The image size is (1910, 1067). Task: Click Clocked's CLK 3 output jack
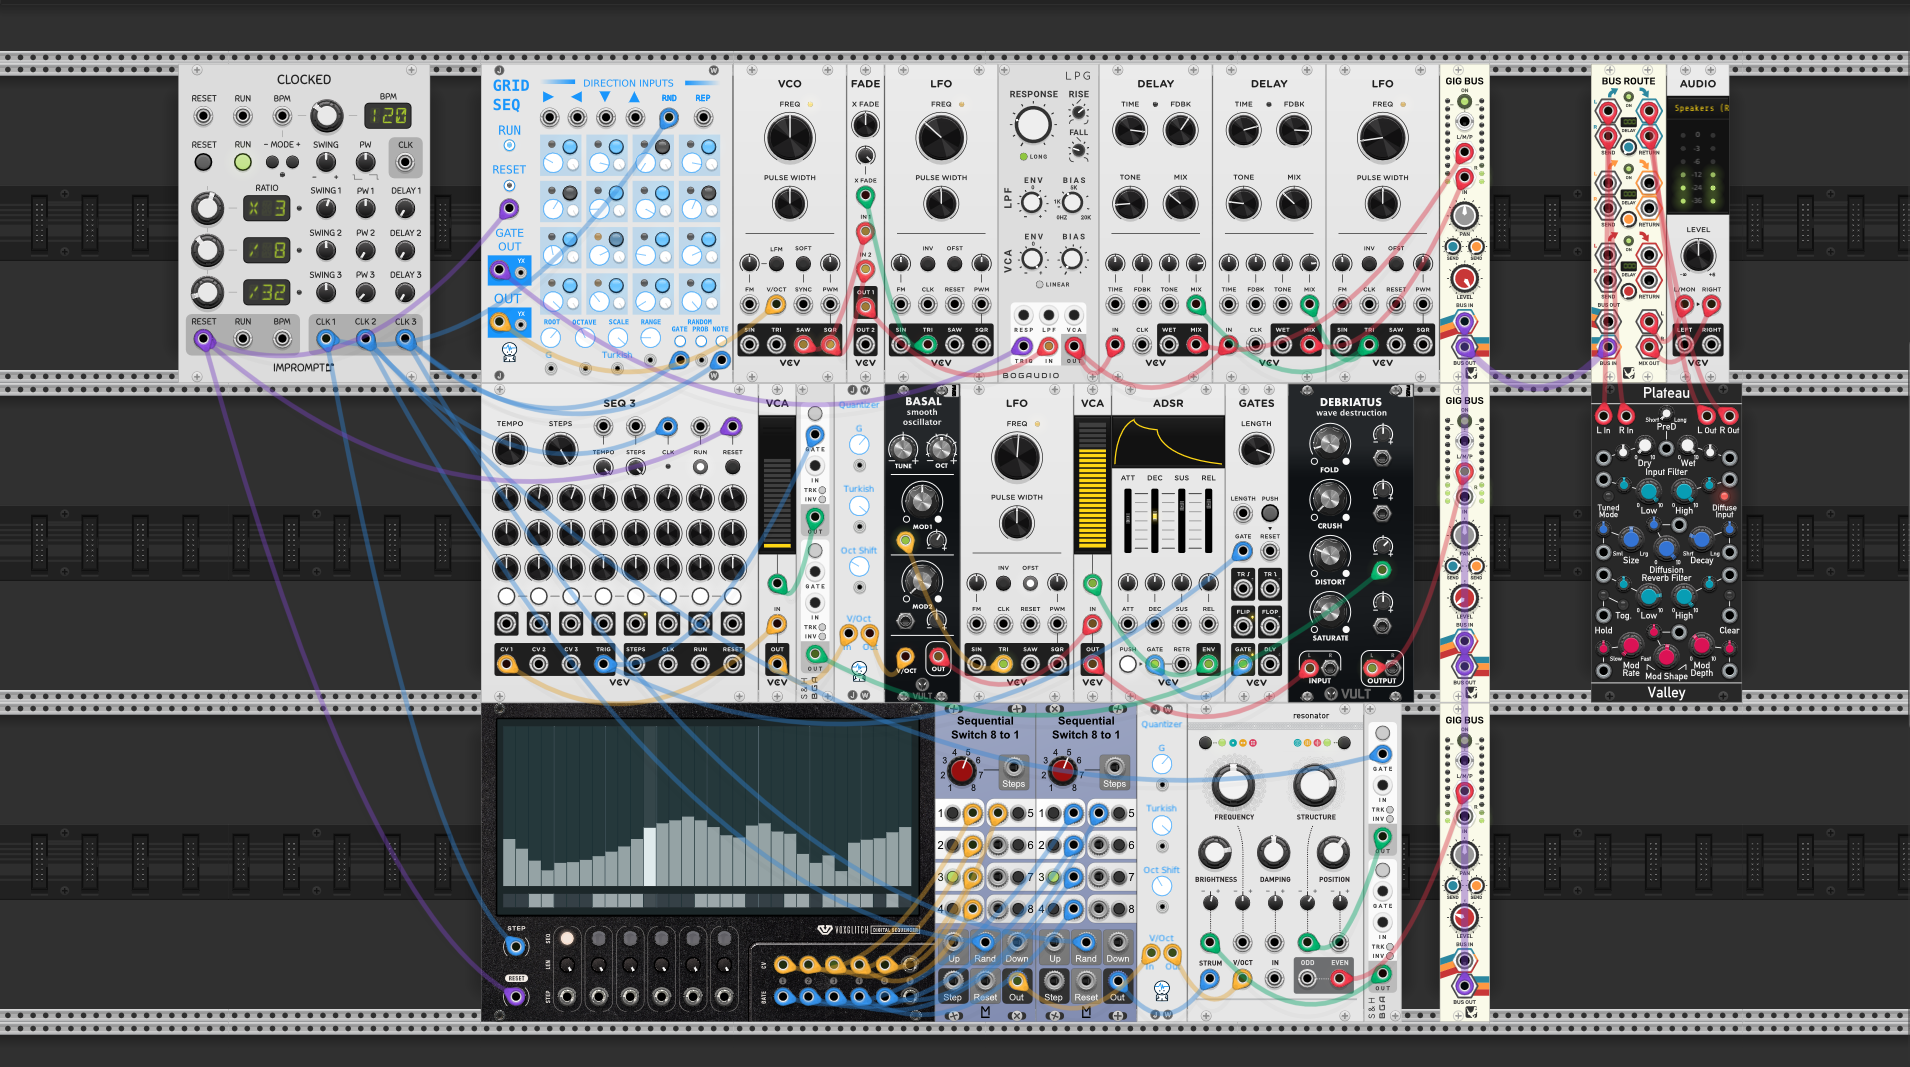coord(405,339)
